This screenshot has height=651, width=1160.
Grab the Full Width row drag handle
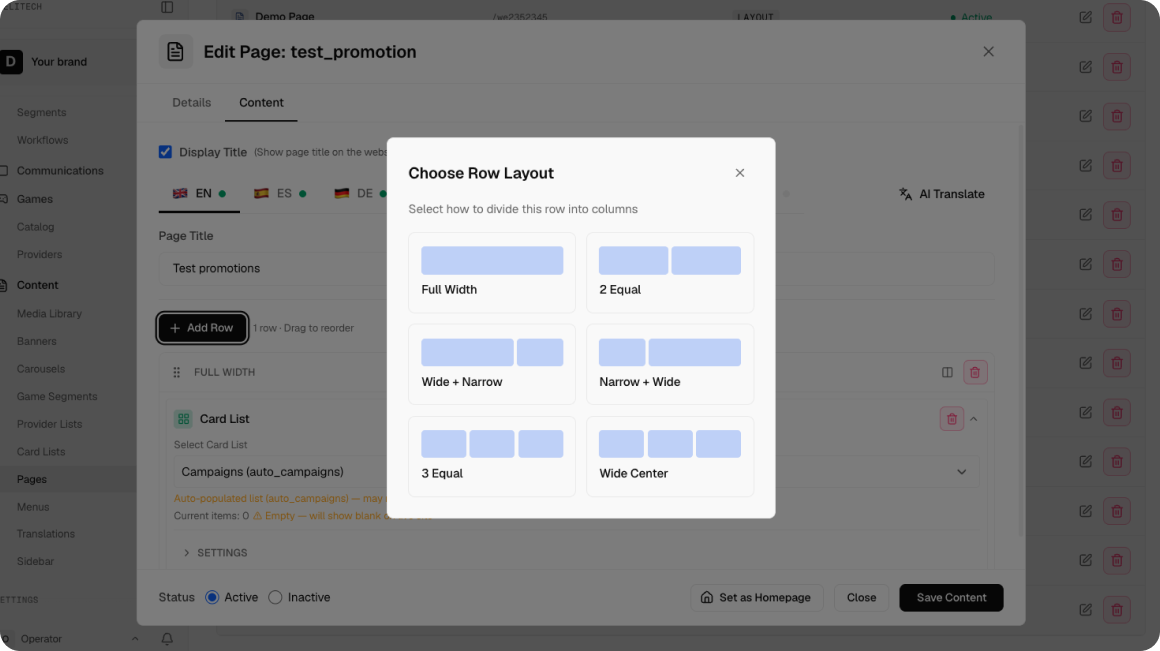(176, 372)
